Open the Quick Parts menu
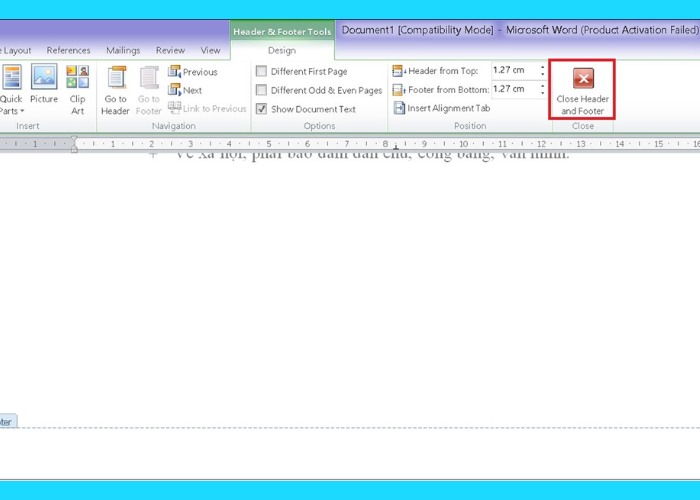Screen dimensions: 700x500 (11, 90)
